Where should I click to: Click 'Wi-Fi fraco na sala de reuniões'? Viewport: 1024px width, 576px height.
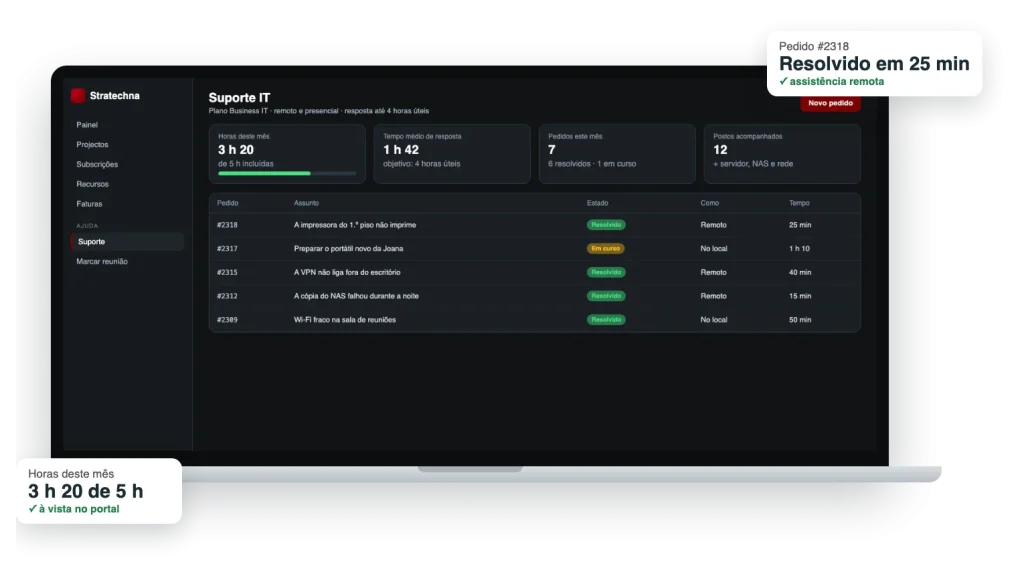click(345, 320)
